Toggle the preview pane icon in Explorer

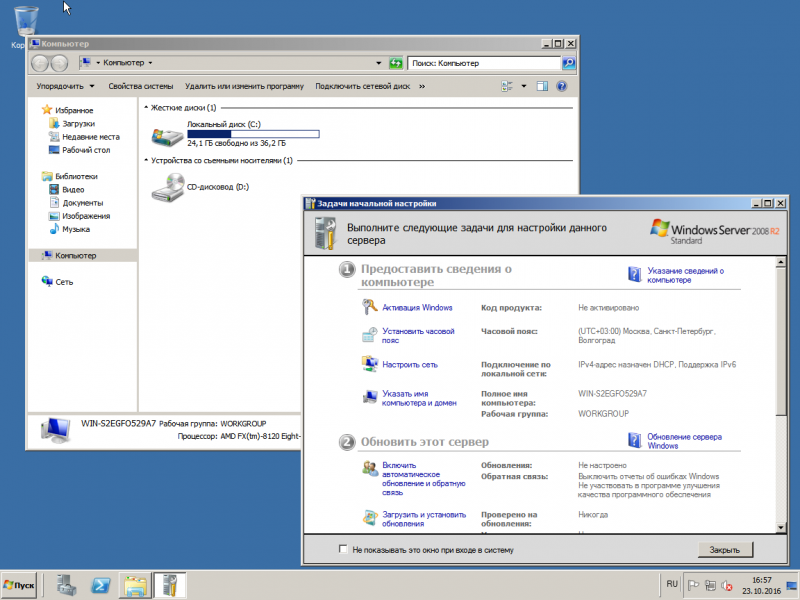542,86
